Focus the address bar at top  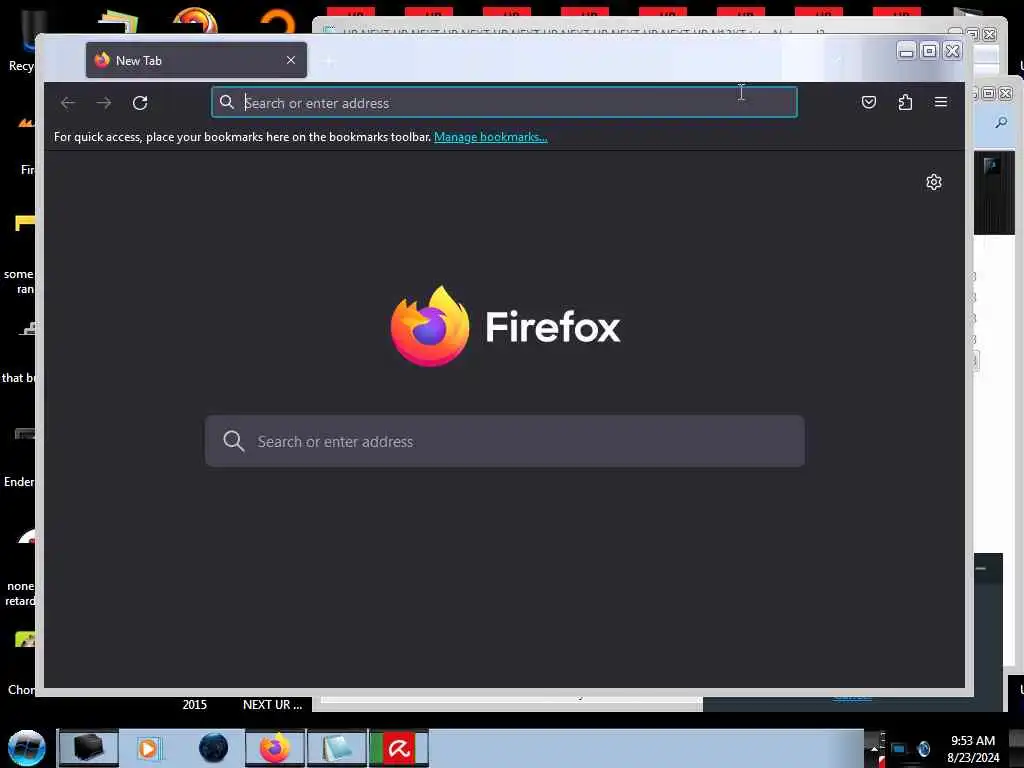504,103
